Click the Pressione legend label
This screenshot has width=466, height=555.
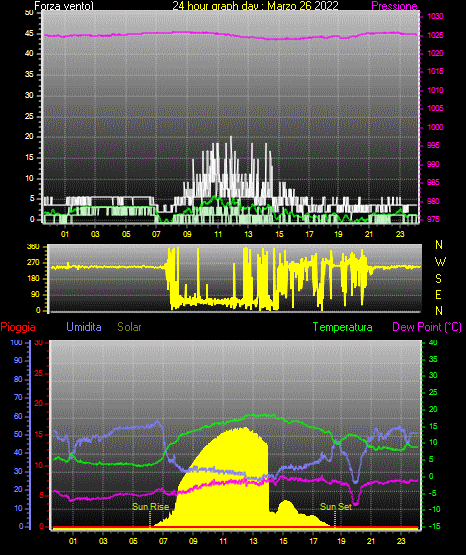(x=395, y=6)
